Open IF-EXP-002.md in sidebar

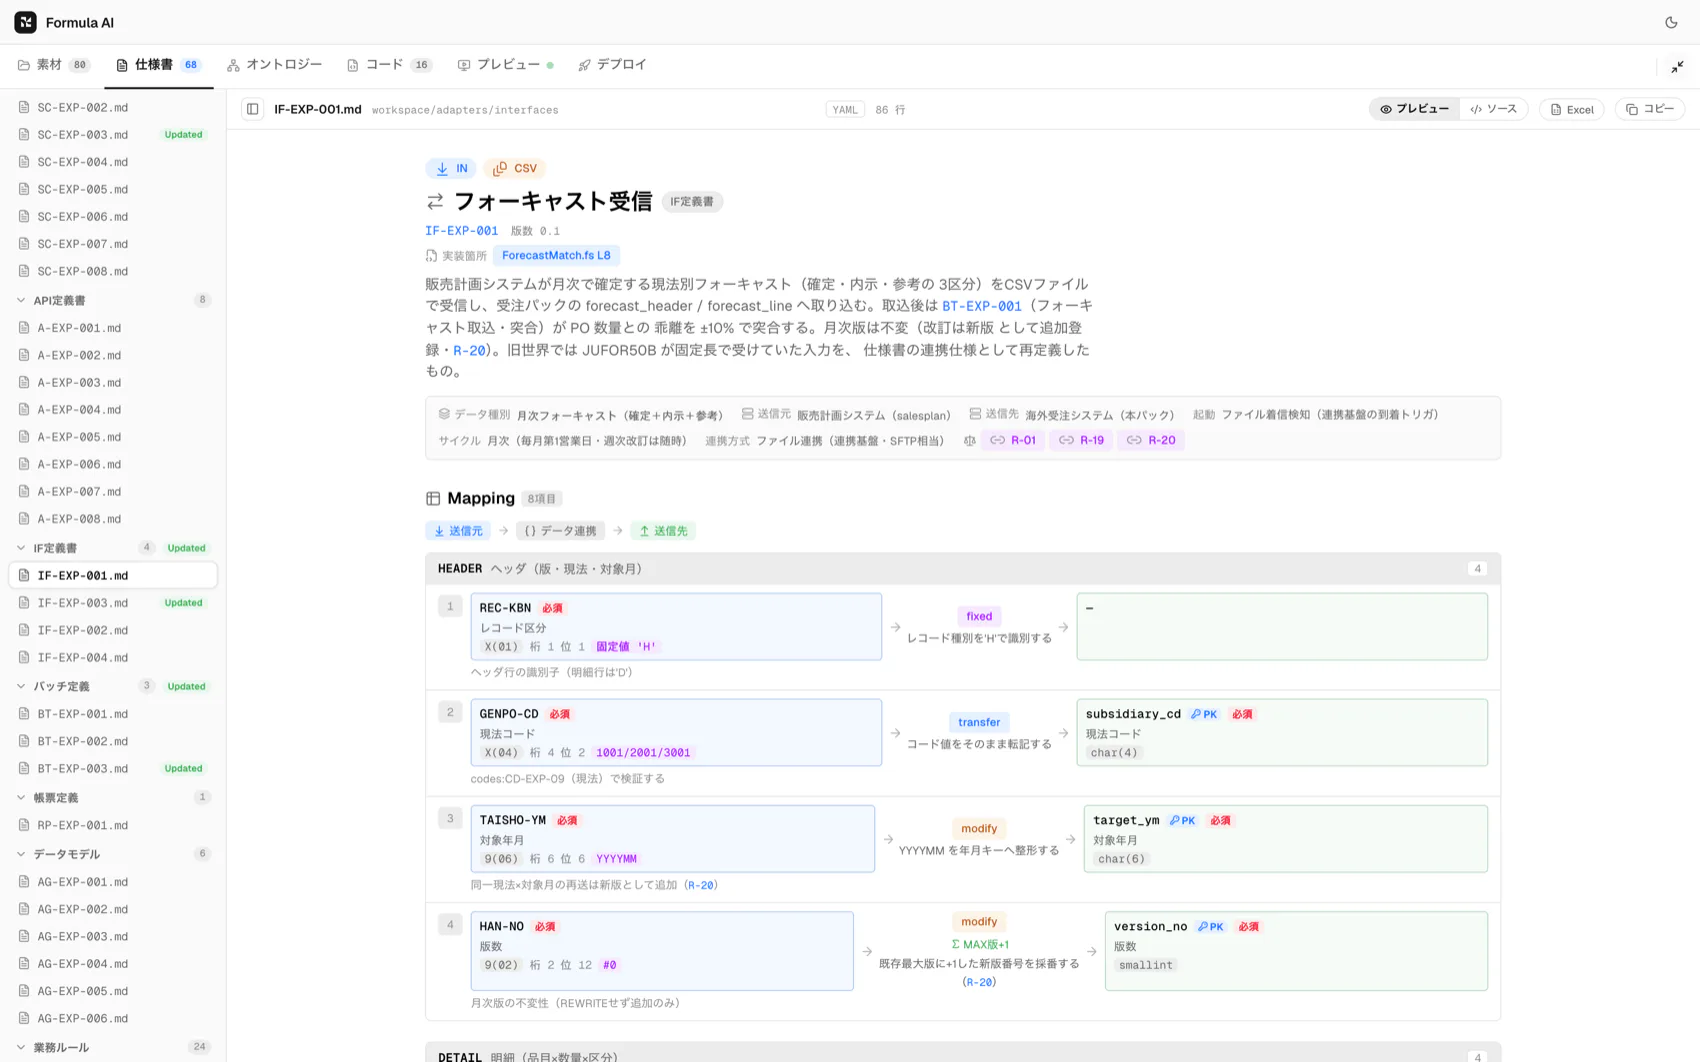113,630
